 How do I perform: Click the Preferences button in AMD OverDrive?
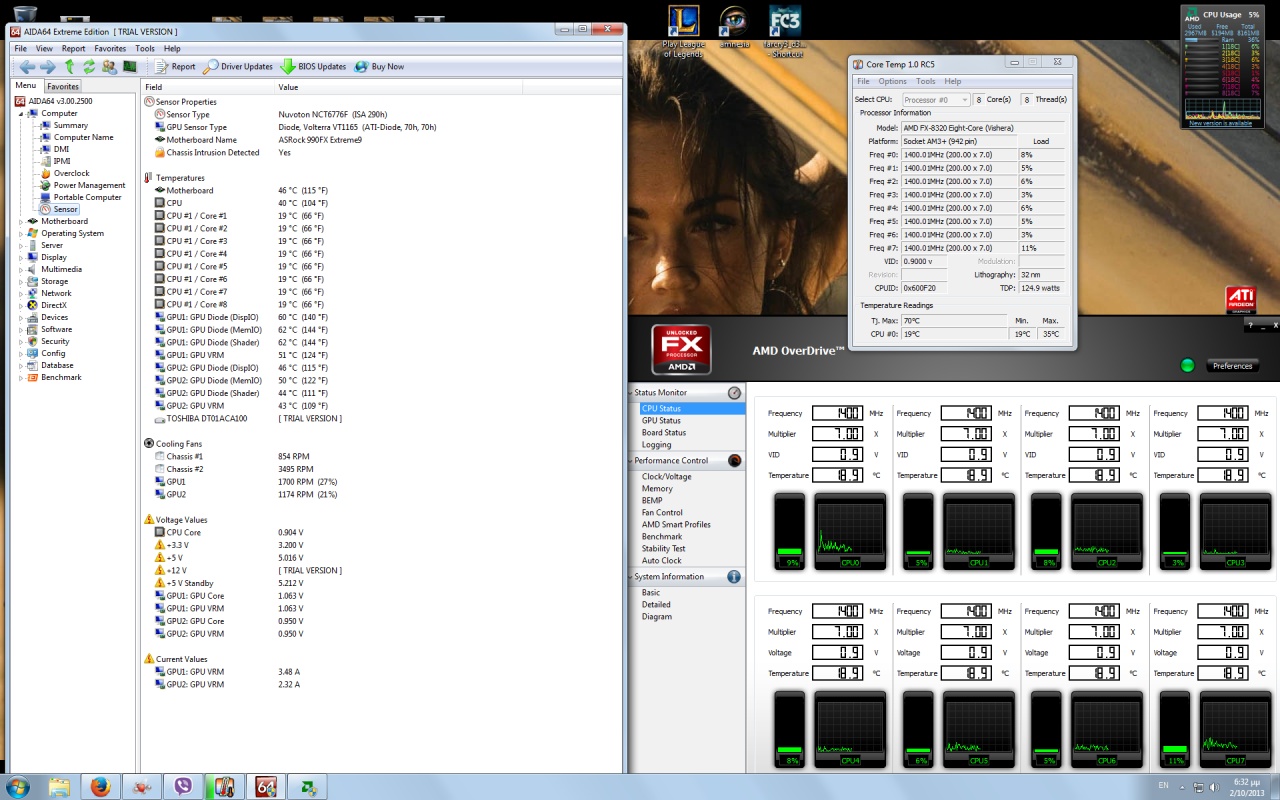click(1232, 366)
